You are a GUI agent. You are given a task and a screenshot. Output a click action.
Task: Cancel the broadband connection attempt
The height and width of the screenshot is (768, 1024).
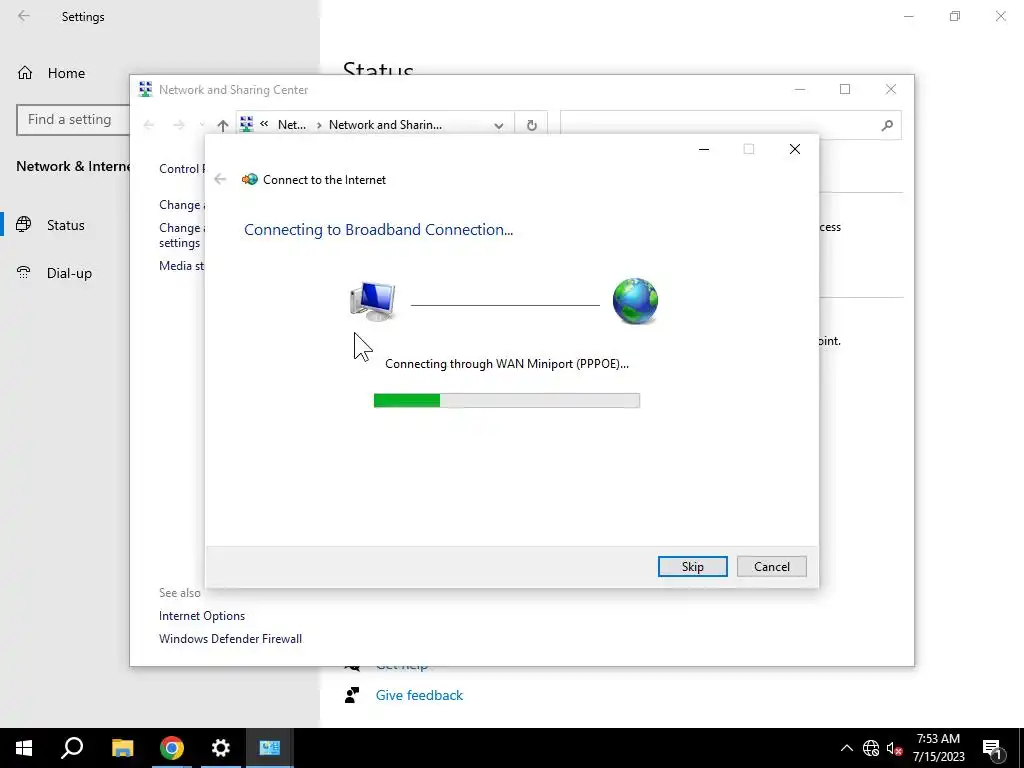coord(771,566)
